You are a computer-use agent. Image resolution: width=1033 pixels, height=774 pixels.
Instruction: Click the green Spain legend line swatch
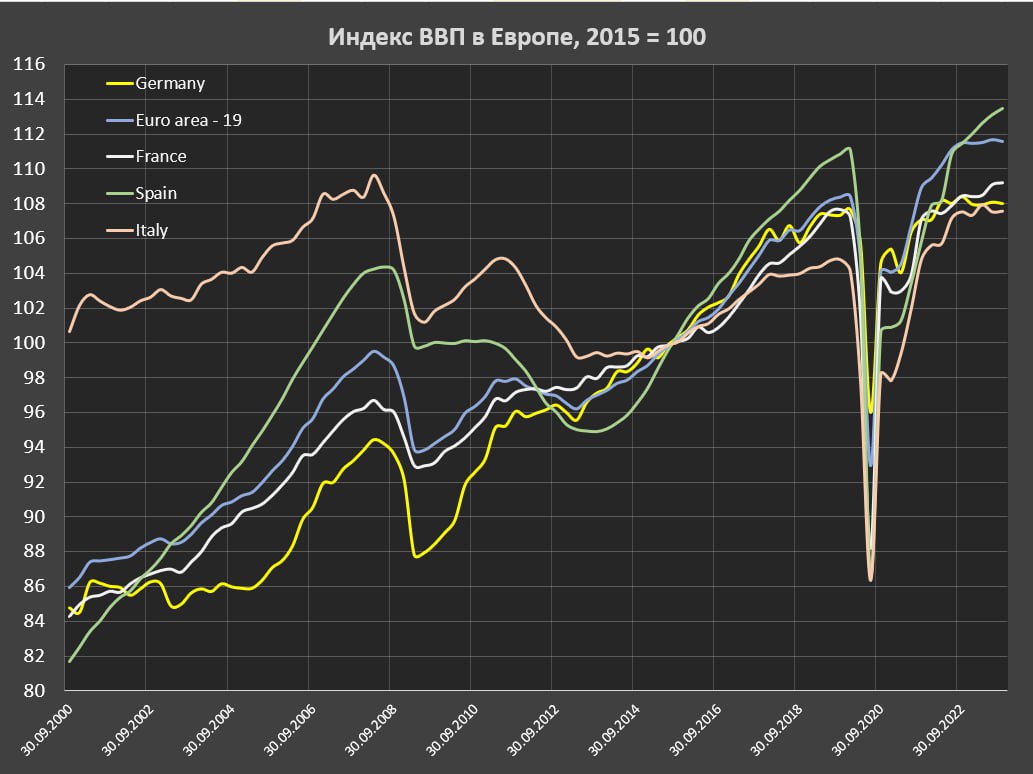point(118,193)
